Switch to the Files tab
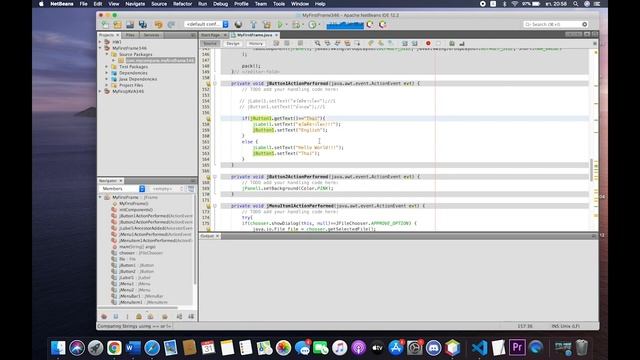The width and height of the screenshot is (640, 360). tap(130, 35)
